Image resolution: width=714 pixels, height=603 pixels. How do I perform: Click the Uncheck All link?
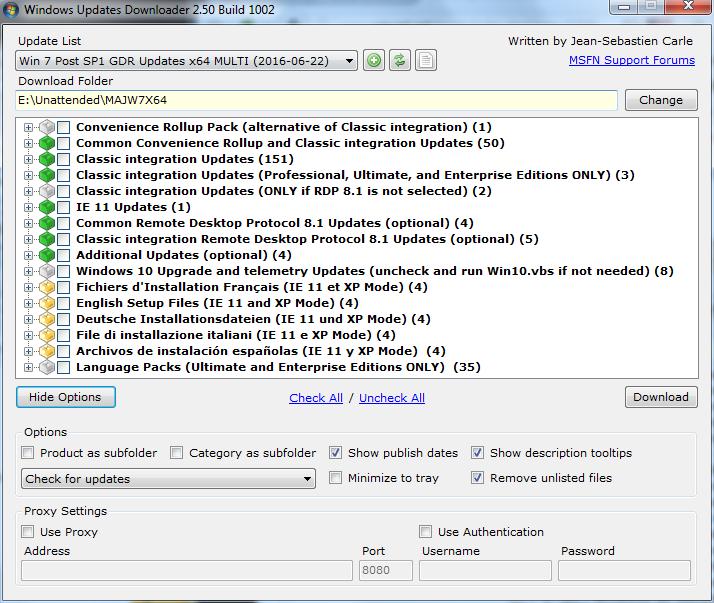[392, 398]
